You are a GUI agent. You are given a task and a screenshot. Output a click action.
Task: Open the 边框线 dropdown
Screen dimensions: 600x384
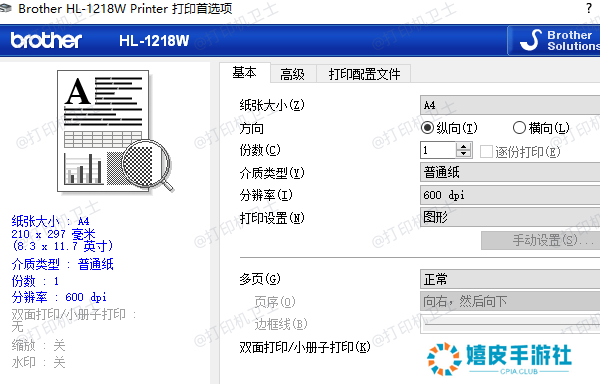tap(510, 324)
